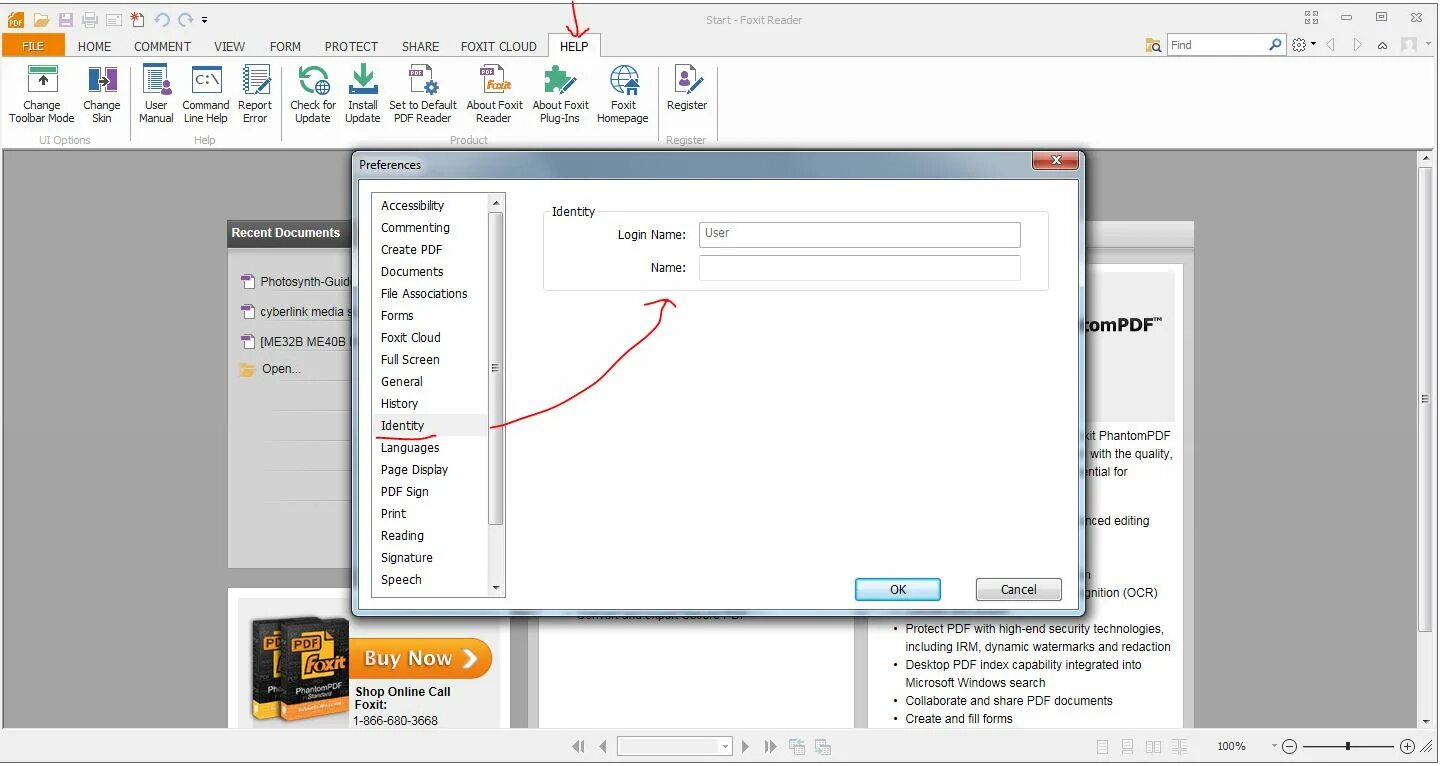The image size is (1442, 766).
Task: Click the folder search icon beside Find
Action: [1154, 45]
